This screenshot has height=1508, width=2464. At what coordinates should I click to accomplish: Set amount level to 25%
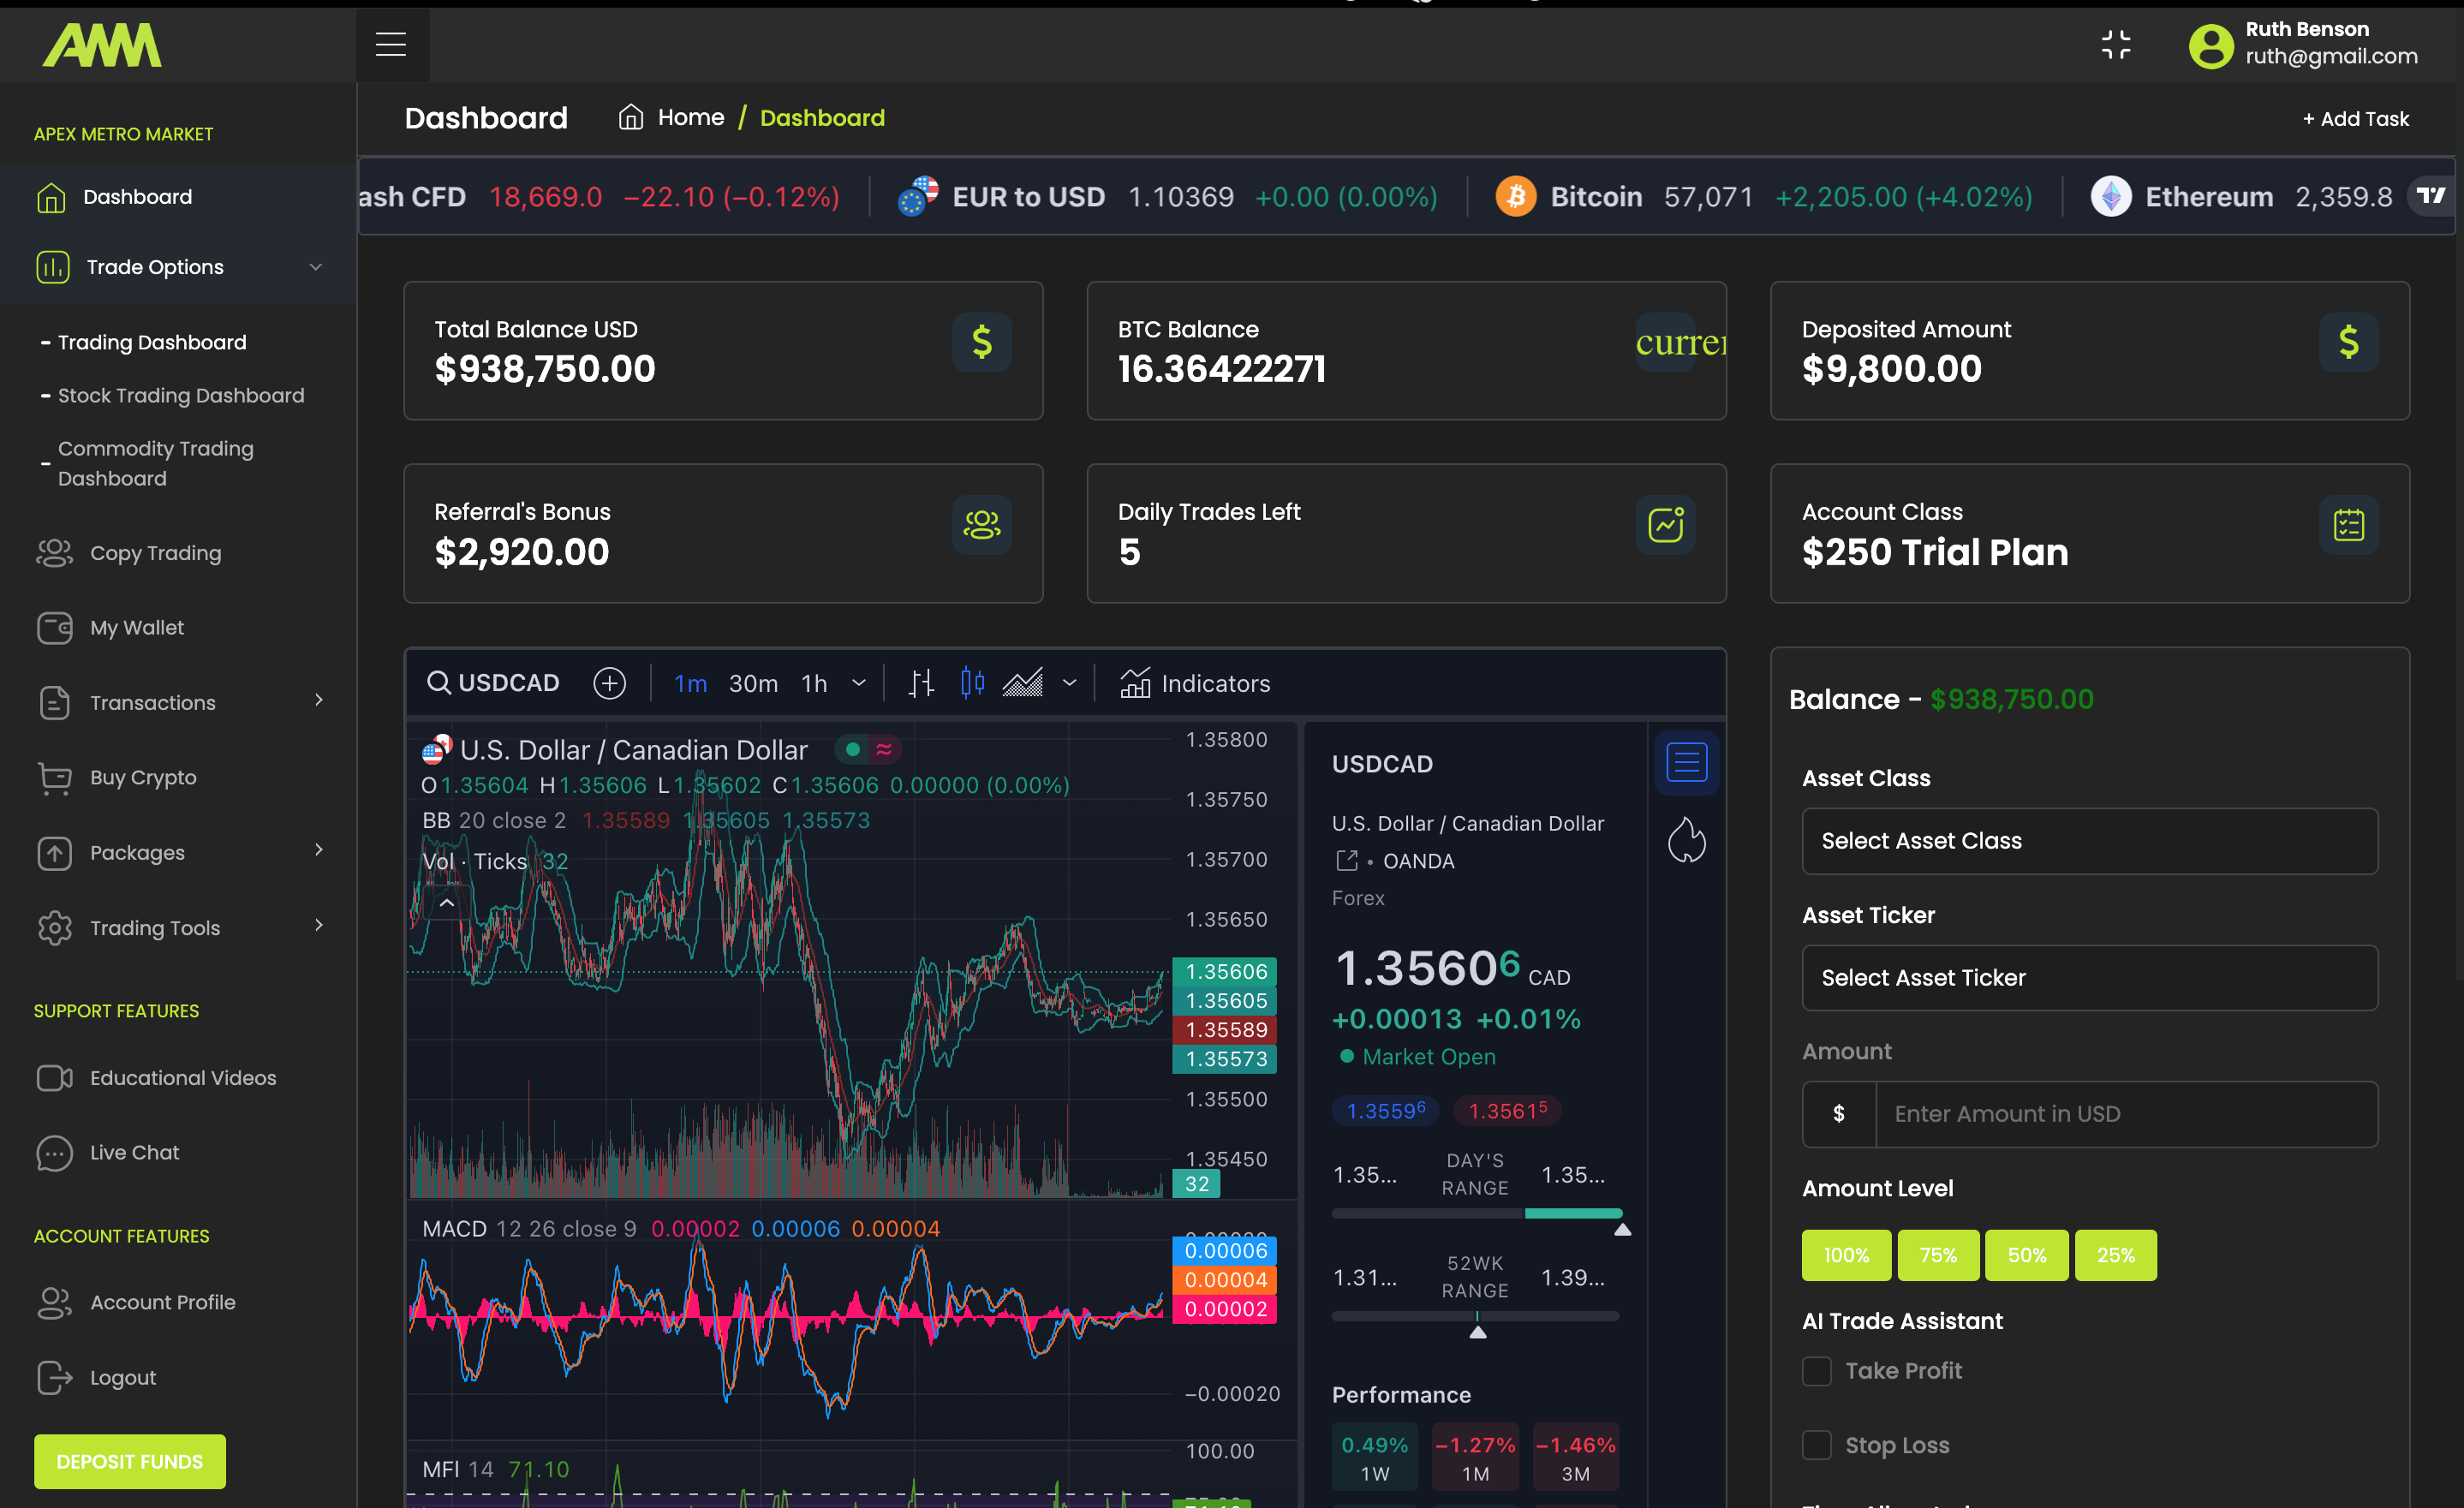coord(2115,1255)
